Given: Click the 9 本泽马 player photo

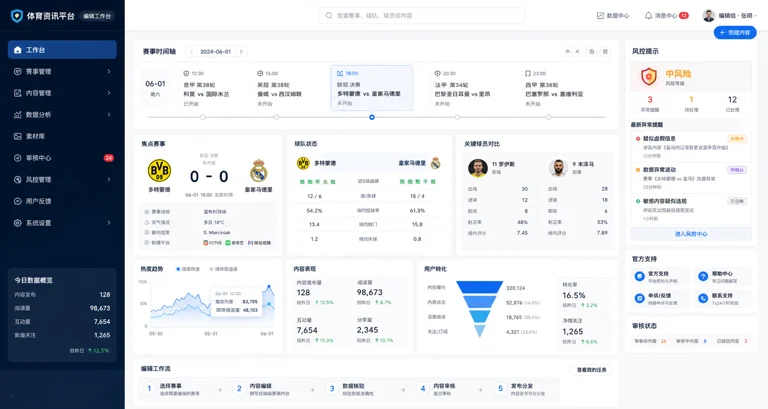Looking at the screenshot, I should point(558,168).
